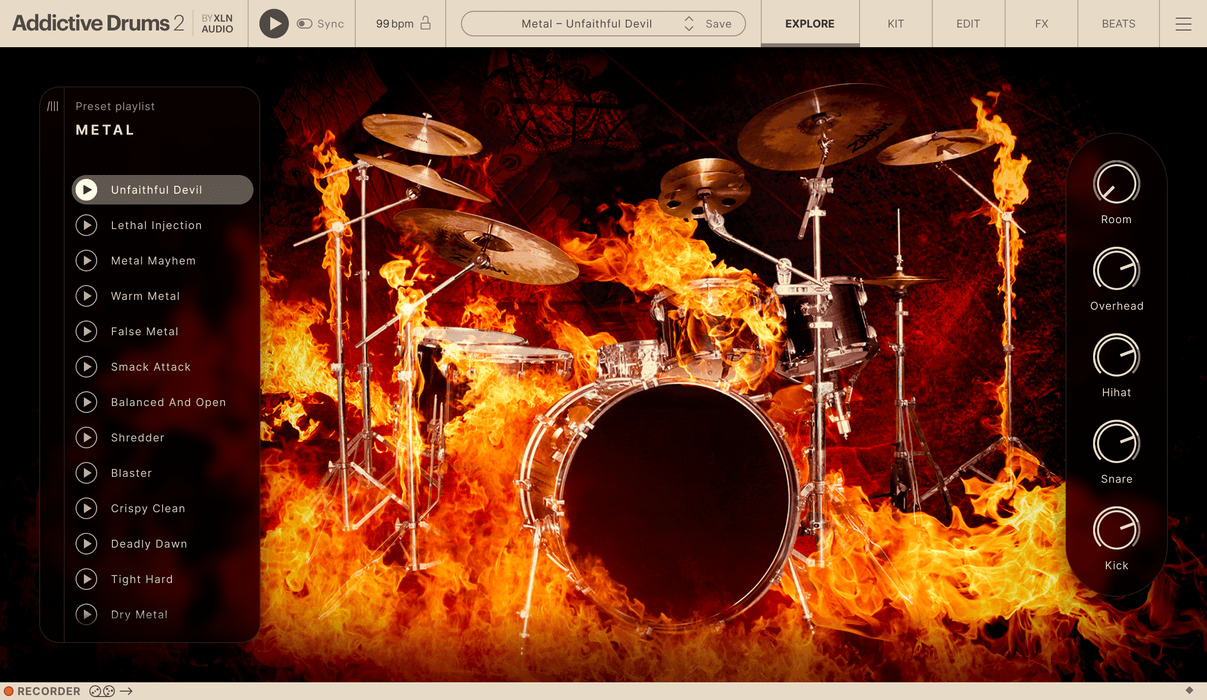This screenshot has height=700, width=1207.
Task: Select the Crispy Clean preset name
Action: point(148,509)
